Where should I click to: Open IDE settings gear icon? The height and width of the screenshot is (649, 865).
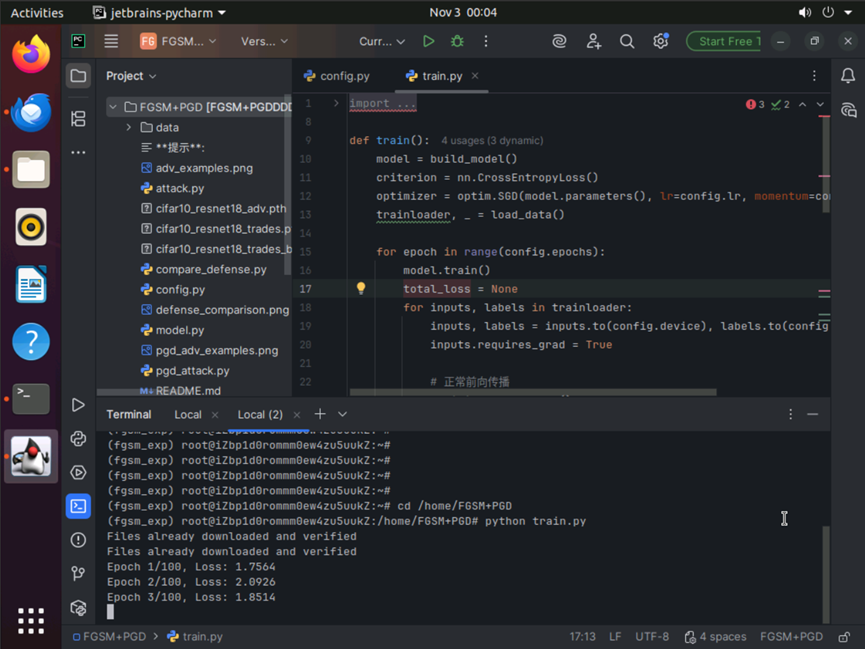point(660,41)
